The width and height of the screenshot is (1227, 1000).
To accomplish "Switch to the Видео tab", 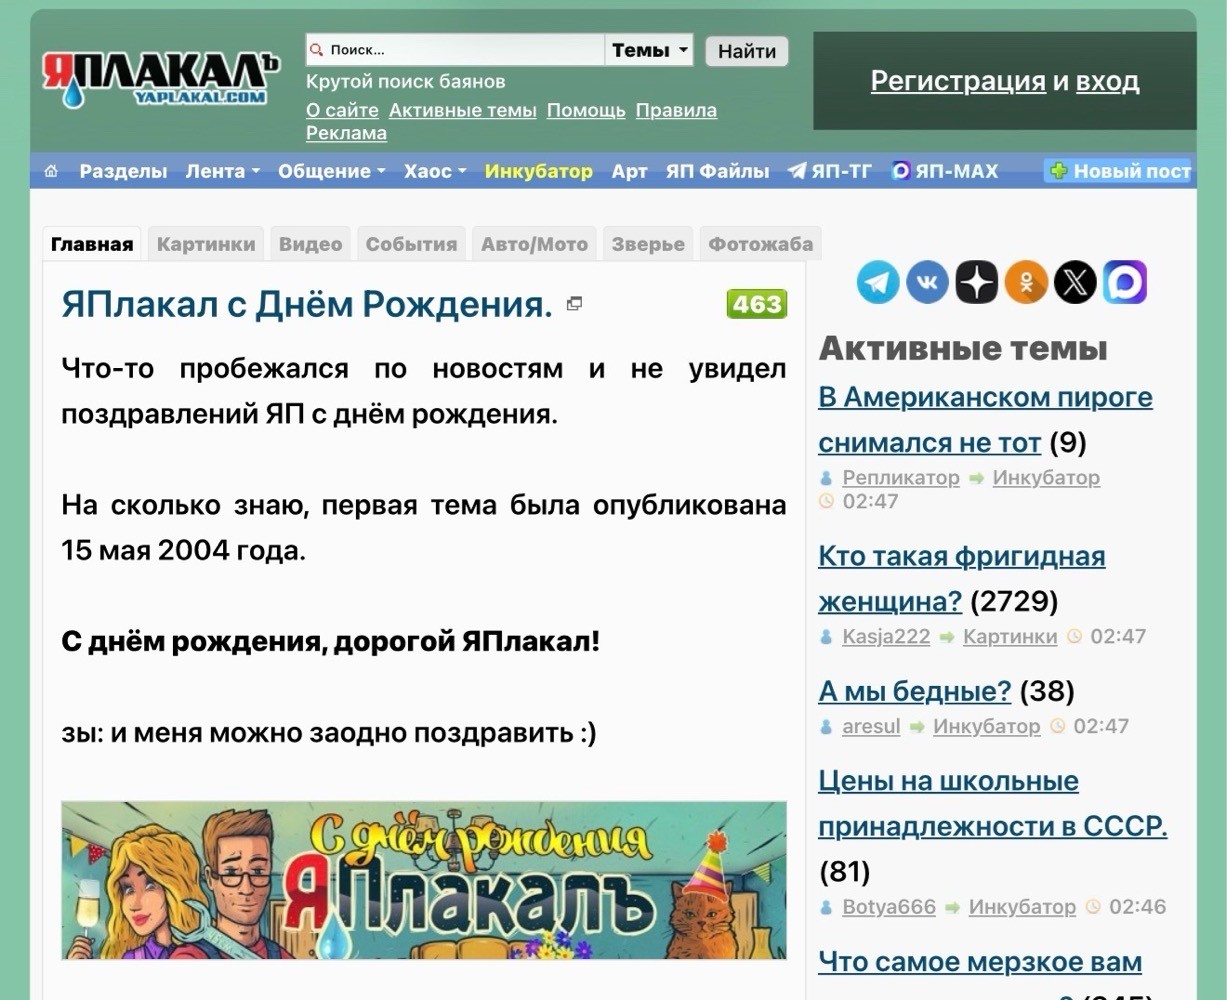I will tap(310, 244).
